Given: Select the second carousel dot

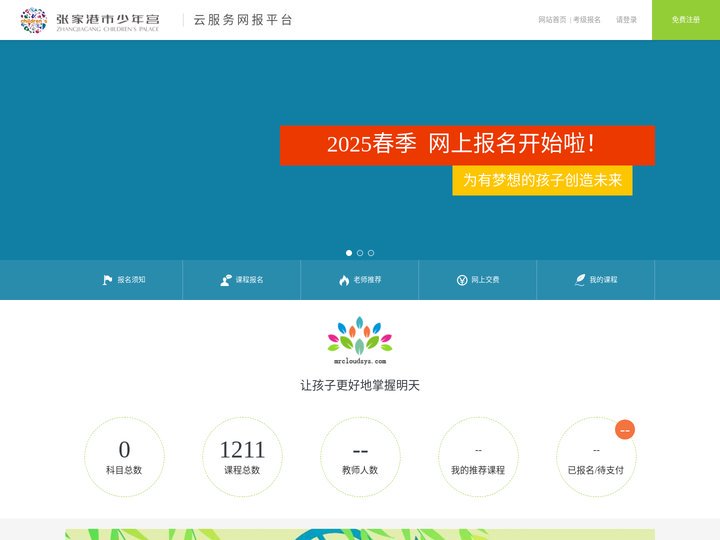Looking at the screenshot, I should [x=360, y=253].
